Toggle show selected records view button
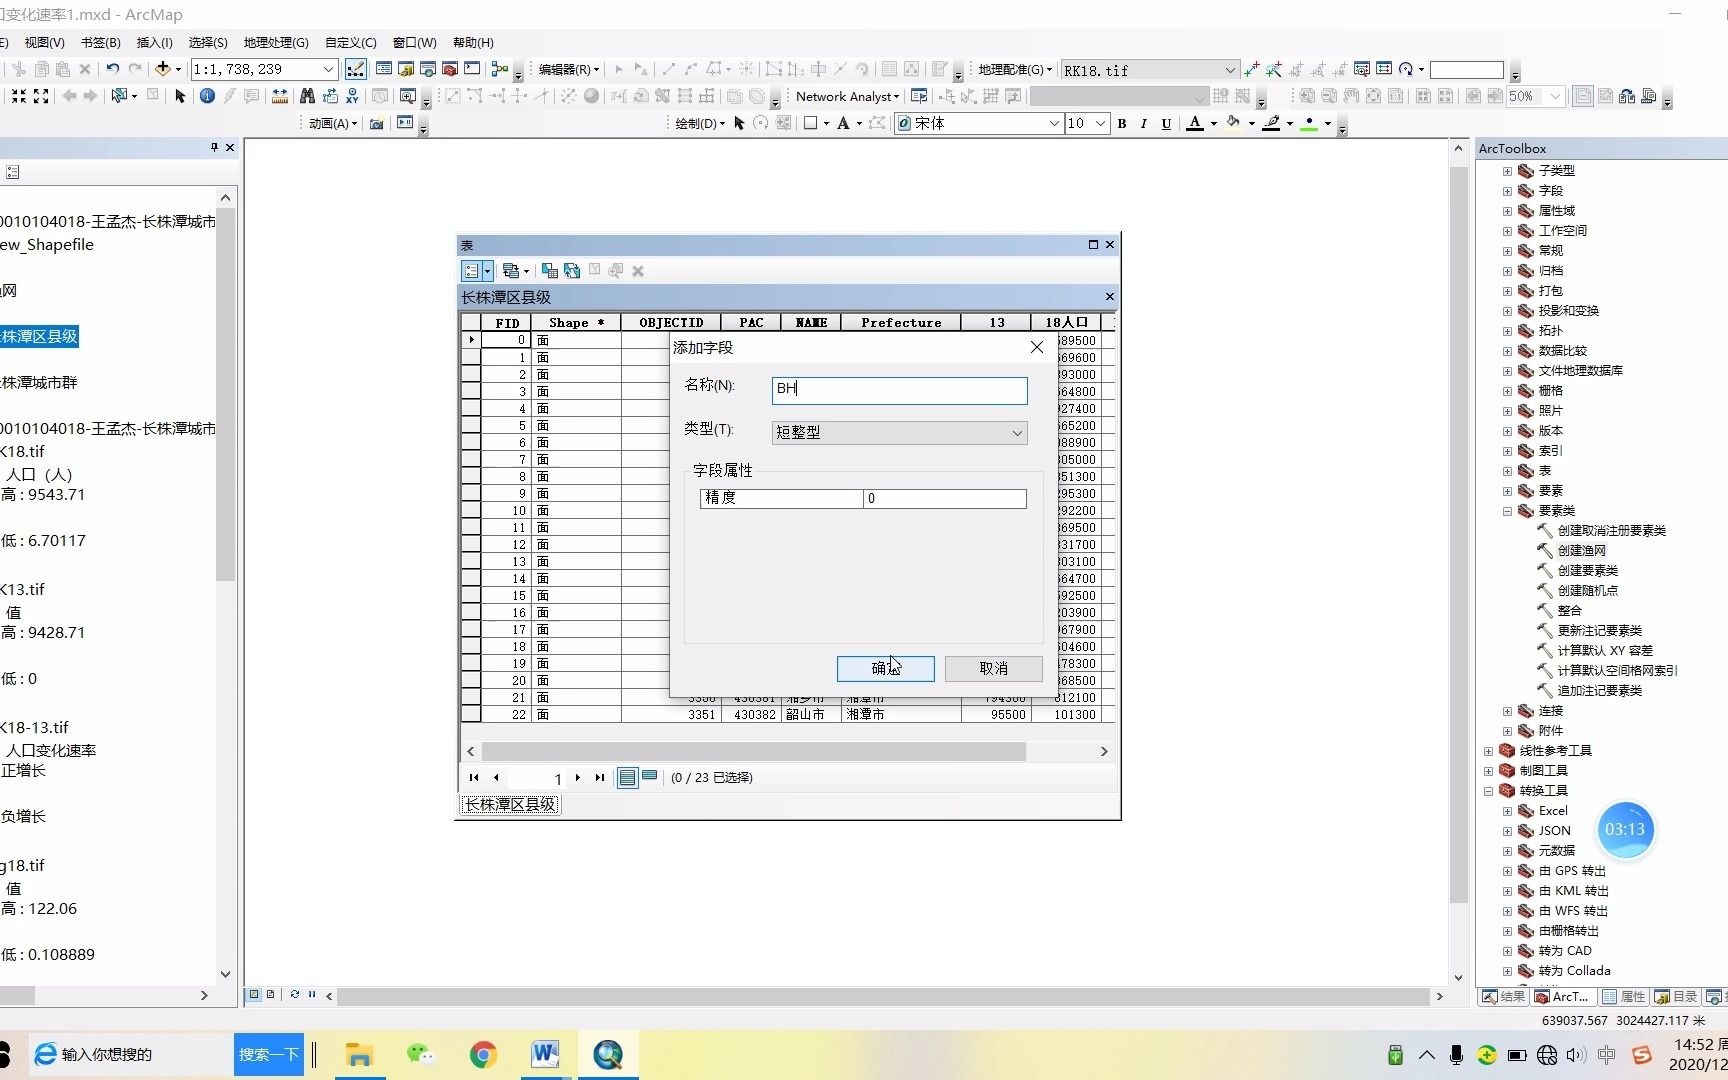The image size is (1728, 1080). pyautogui.click(x=650, y=777)
